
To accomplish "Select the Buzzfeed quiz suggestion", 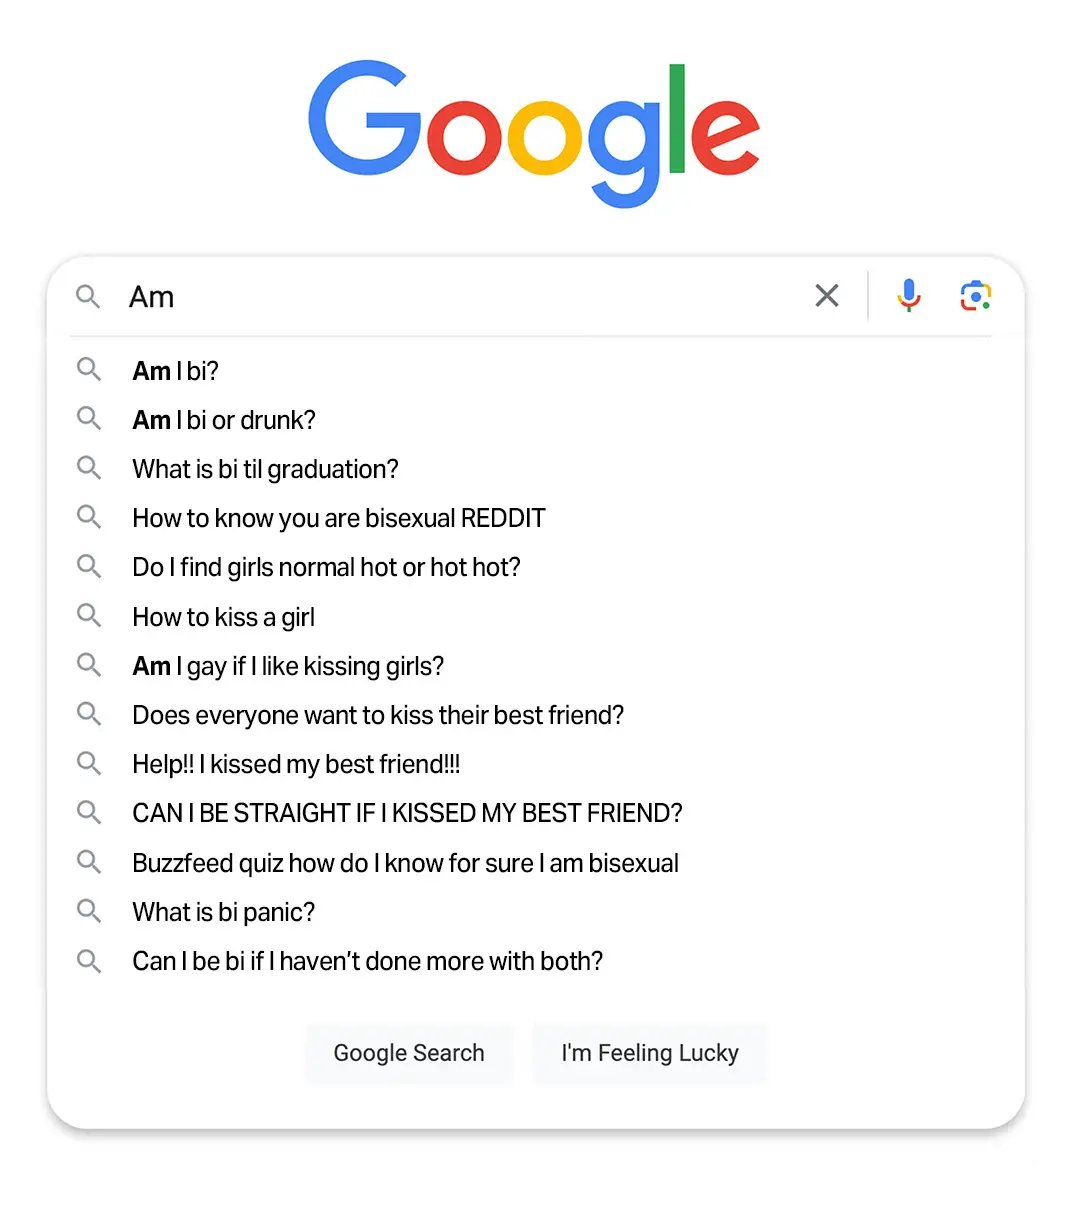I will (x=405, y=863).
